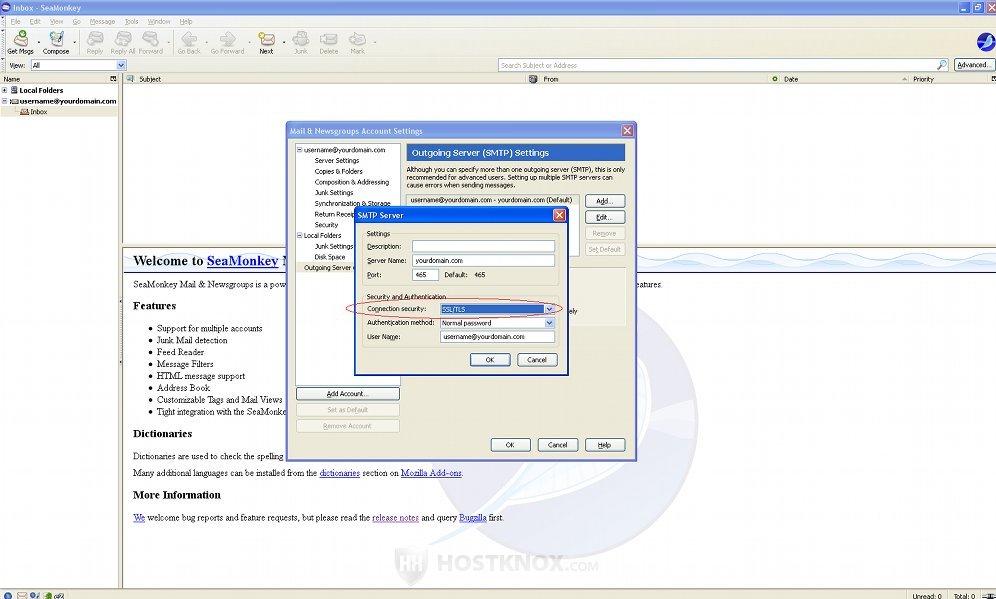The image size is (996, 599).
Task: Click the Add... button for outgoing servers
Action: 605,201
